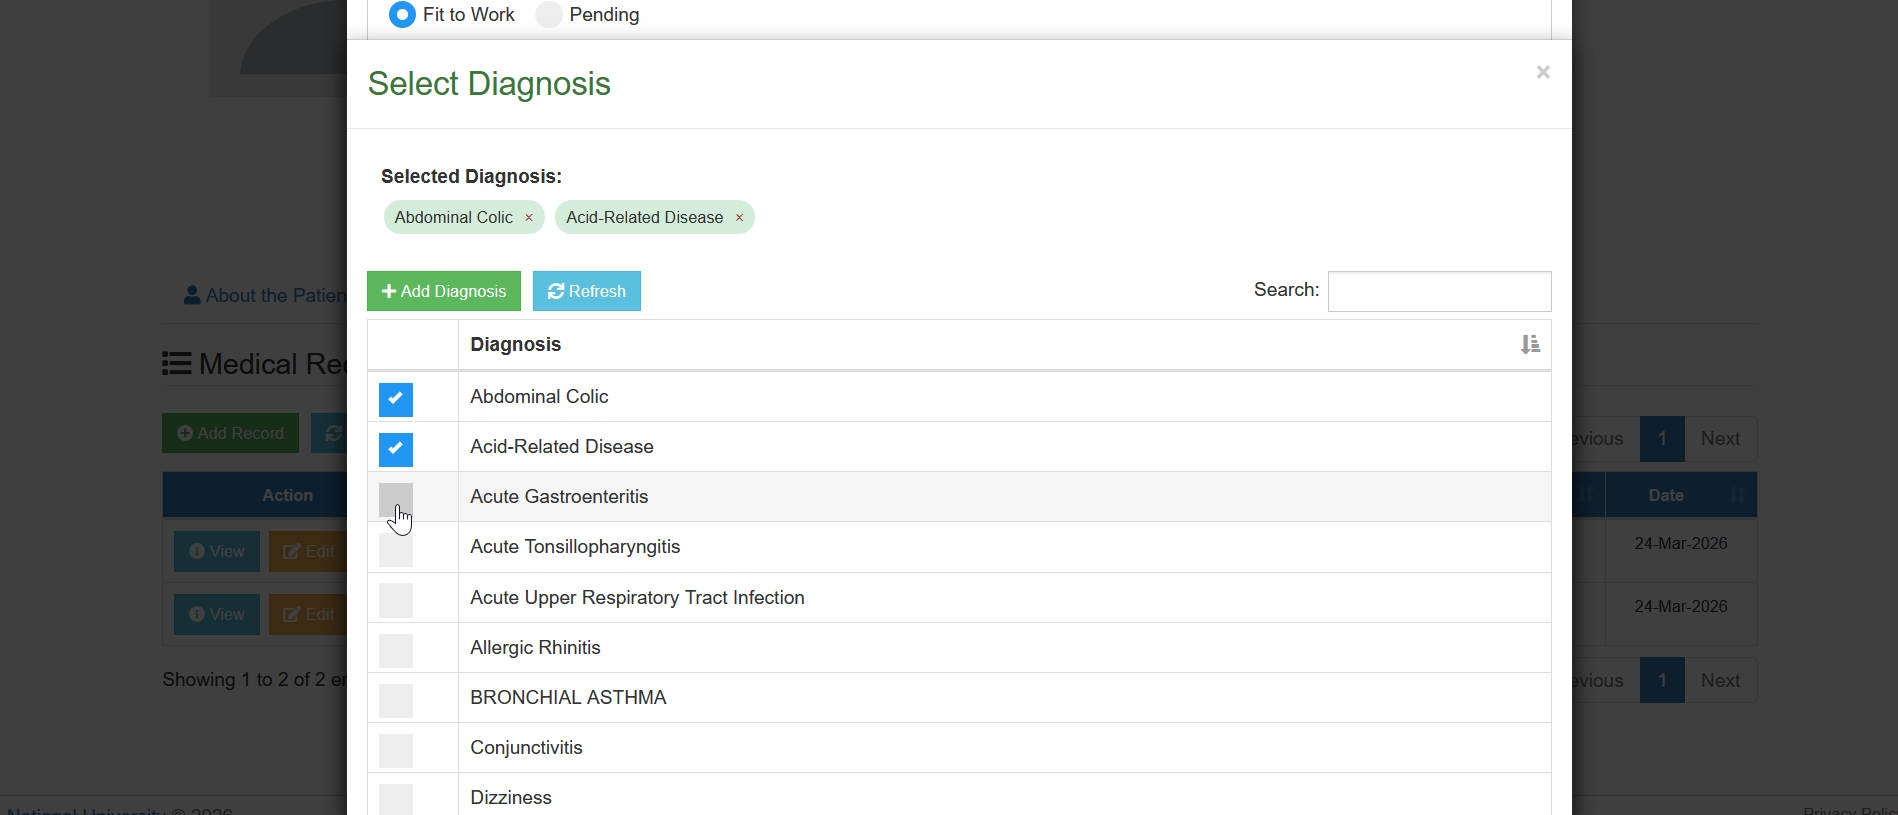
Task: Focus the Search input field
Action: tap(1440, 291)
